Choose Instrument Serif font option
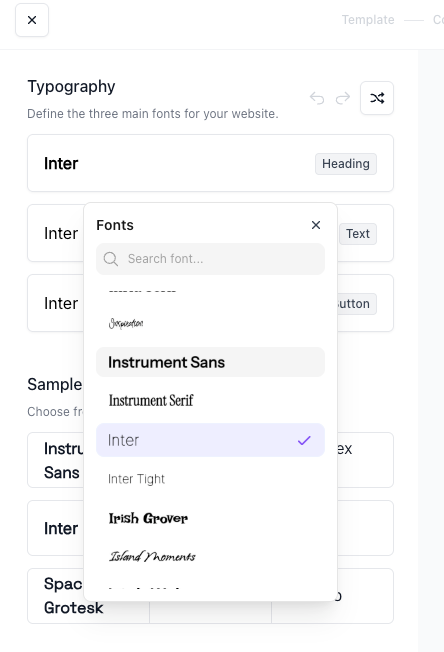The height and width of the screenshot is (652, 444). coord(210,400)
